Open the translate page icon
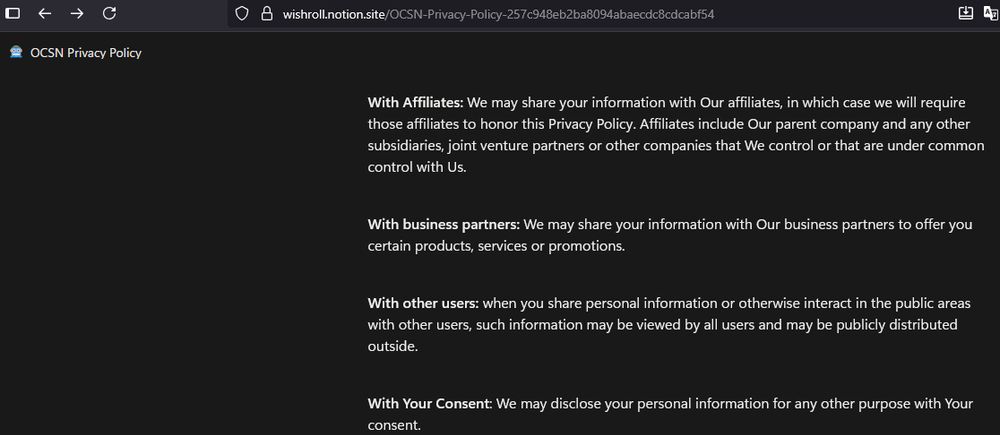 click(991, 14)
